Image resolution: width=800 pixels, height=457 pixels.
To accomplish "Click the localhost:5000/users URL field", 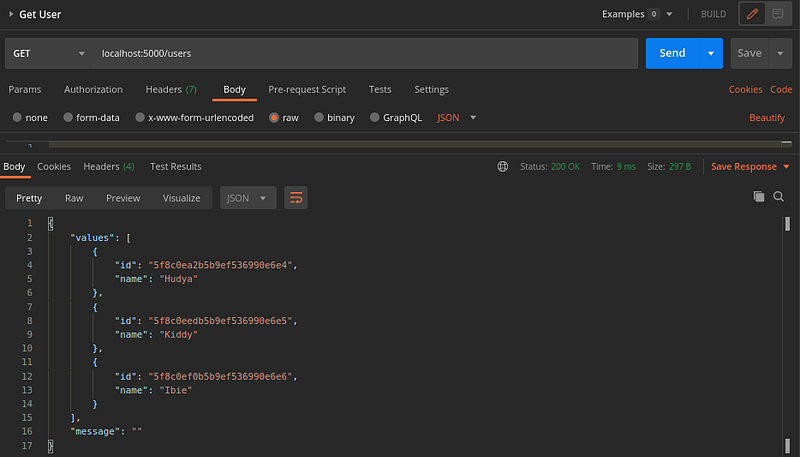I will click(x=365, y=53).
